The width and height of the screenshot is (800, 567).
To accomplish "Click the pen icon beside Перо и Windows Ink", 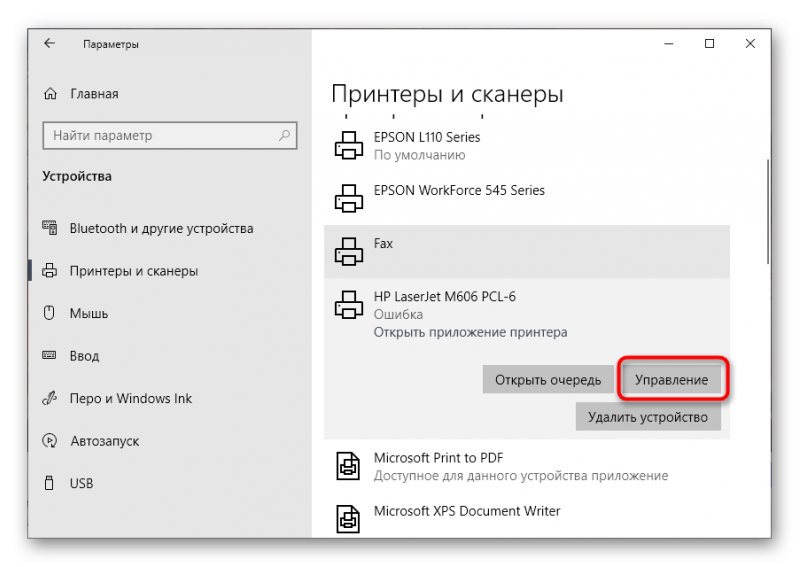I will pos(49,398).
